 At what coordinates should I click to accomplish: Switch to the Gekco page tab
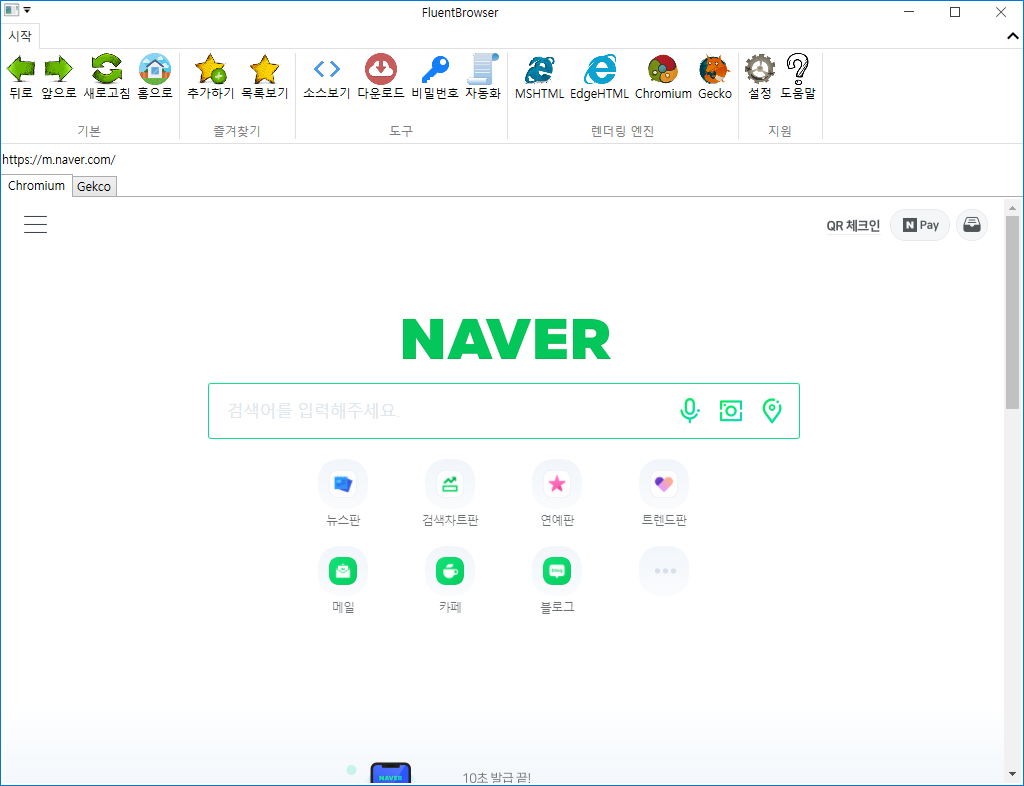point(94,187)
